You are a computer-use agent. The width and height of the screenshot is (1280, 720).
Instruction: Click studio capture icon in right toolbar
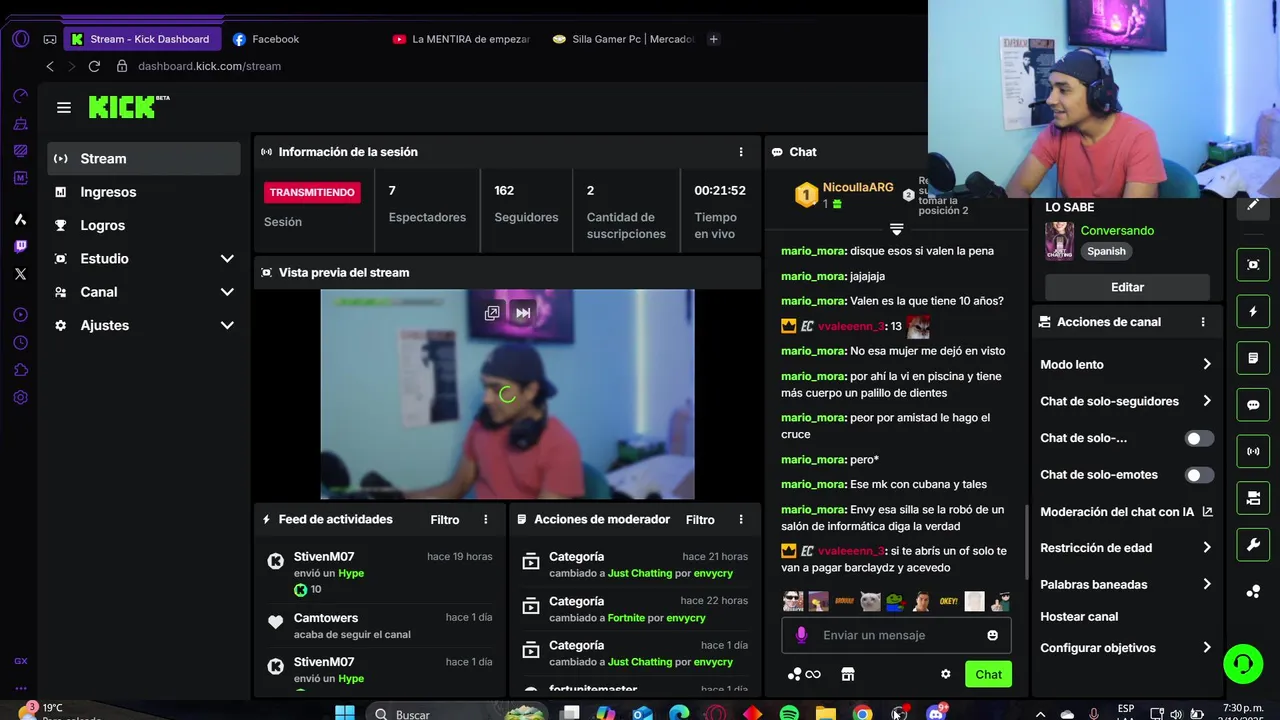(x=1253, y=264)
